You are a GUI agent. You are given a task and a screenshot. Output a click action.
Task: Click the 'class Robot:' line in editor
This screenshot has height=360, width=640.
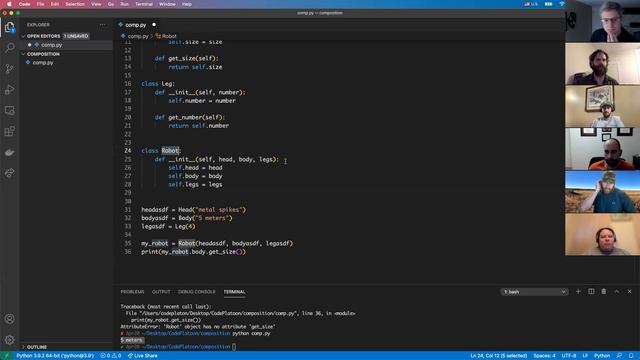pyautogui.click(x=161, y=151)
